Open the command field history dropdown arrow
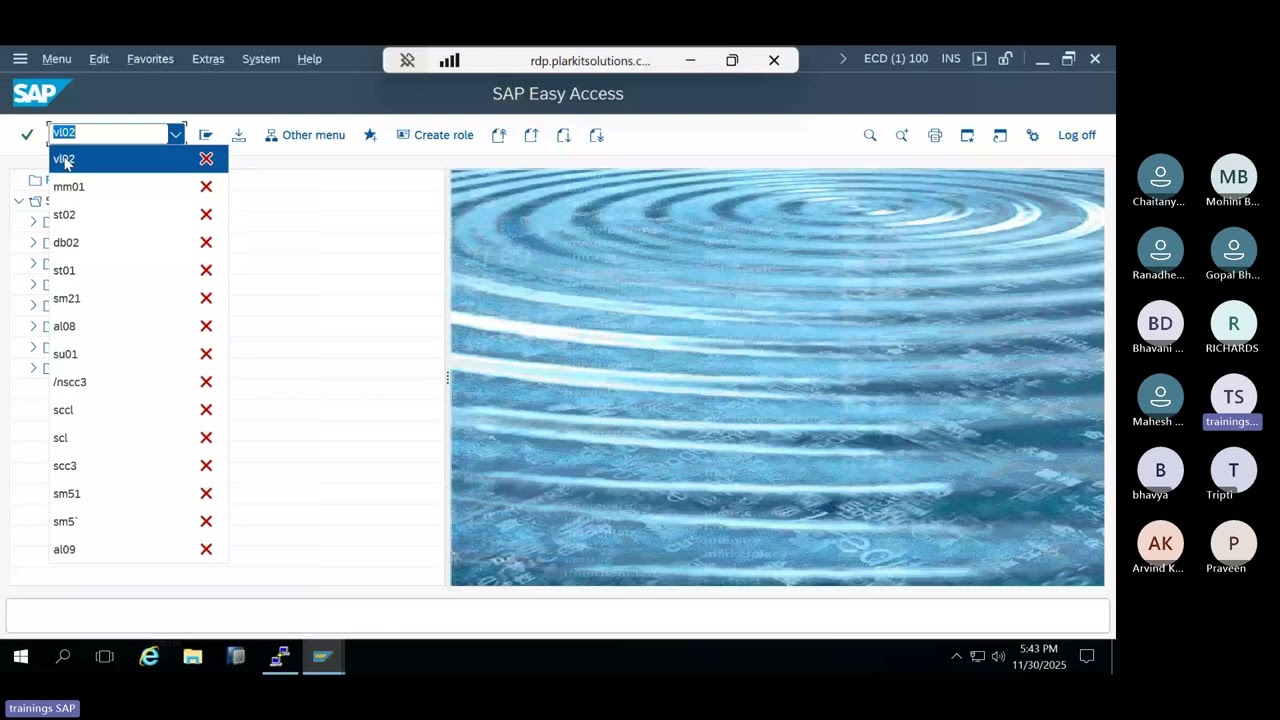The height and width of the screenshot is (720, 1280). [175, 134]
